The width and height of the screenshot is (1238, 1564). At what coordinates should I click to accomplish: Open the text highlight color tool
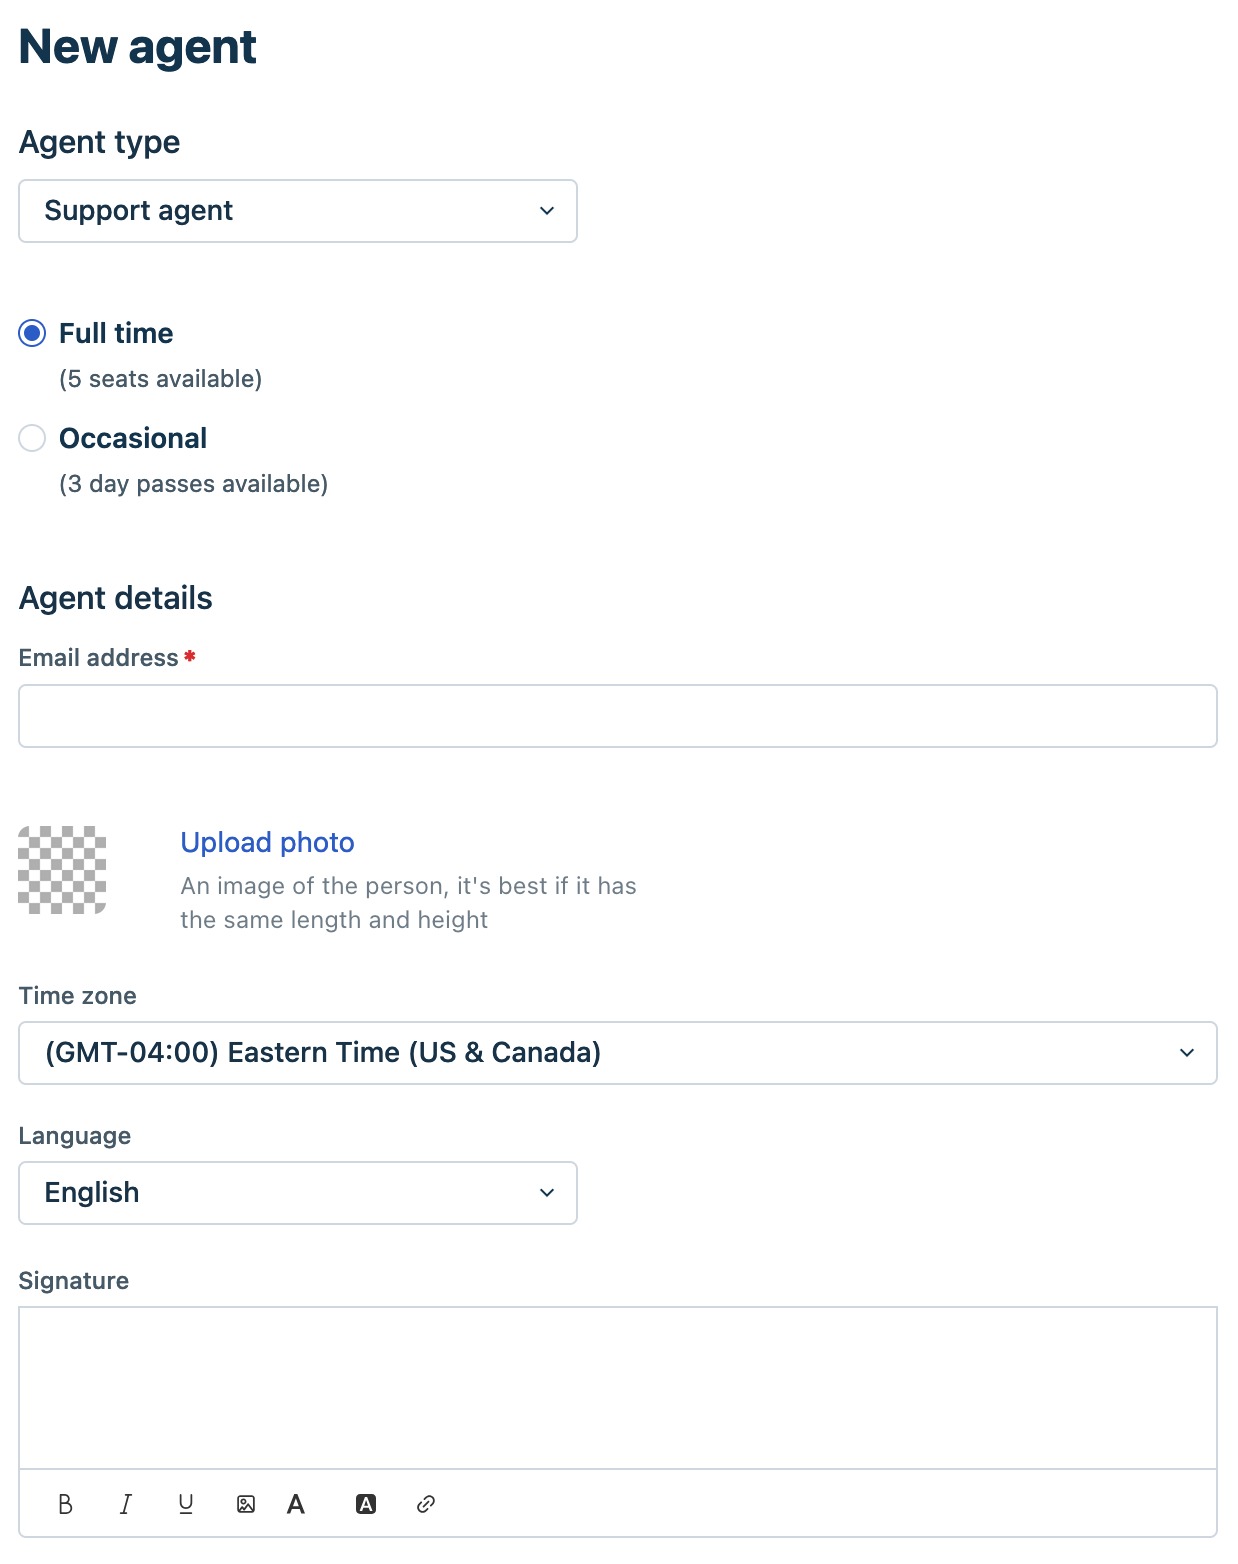tap(365, 1504)
